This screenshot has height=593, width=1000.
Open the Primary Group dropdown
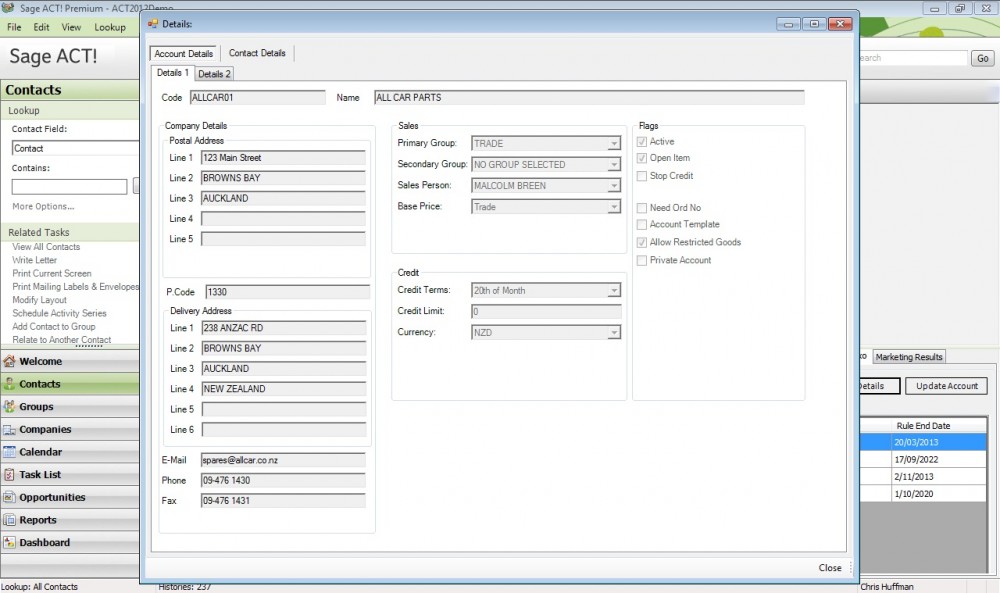tap(614, 143)
